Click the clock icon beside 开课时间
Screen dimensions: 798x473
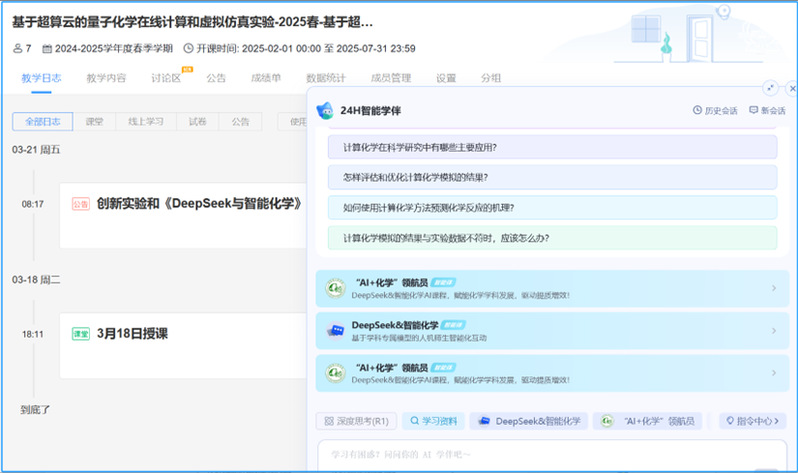[189, 48]
